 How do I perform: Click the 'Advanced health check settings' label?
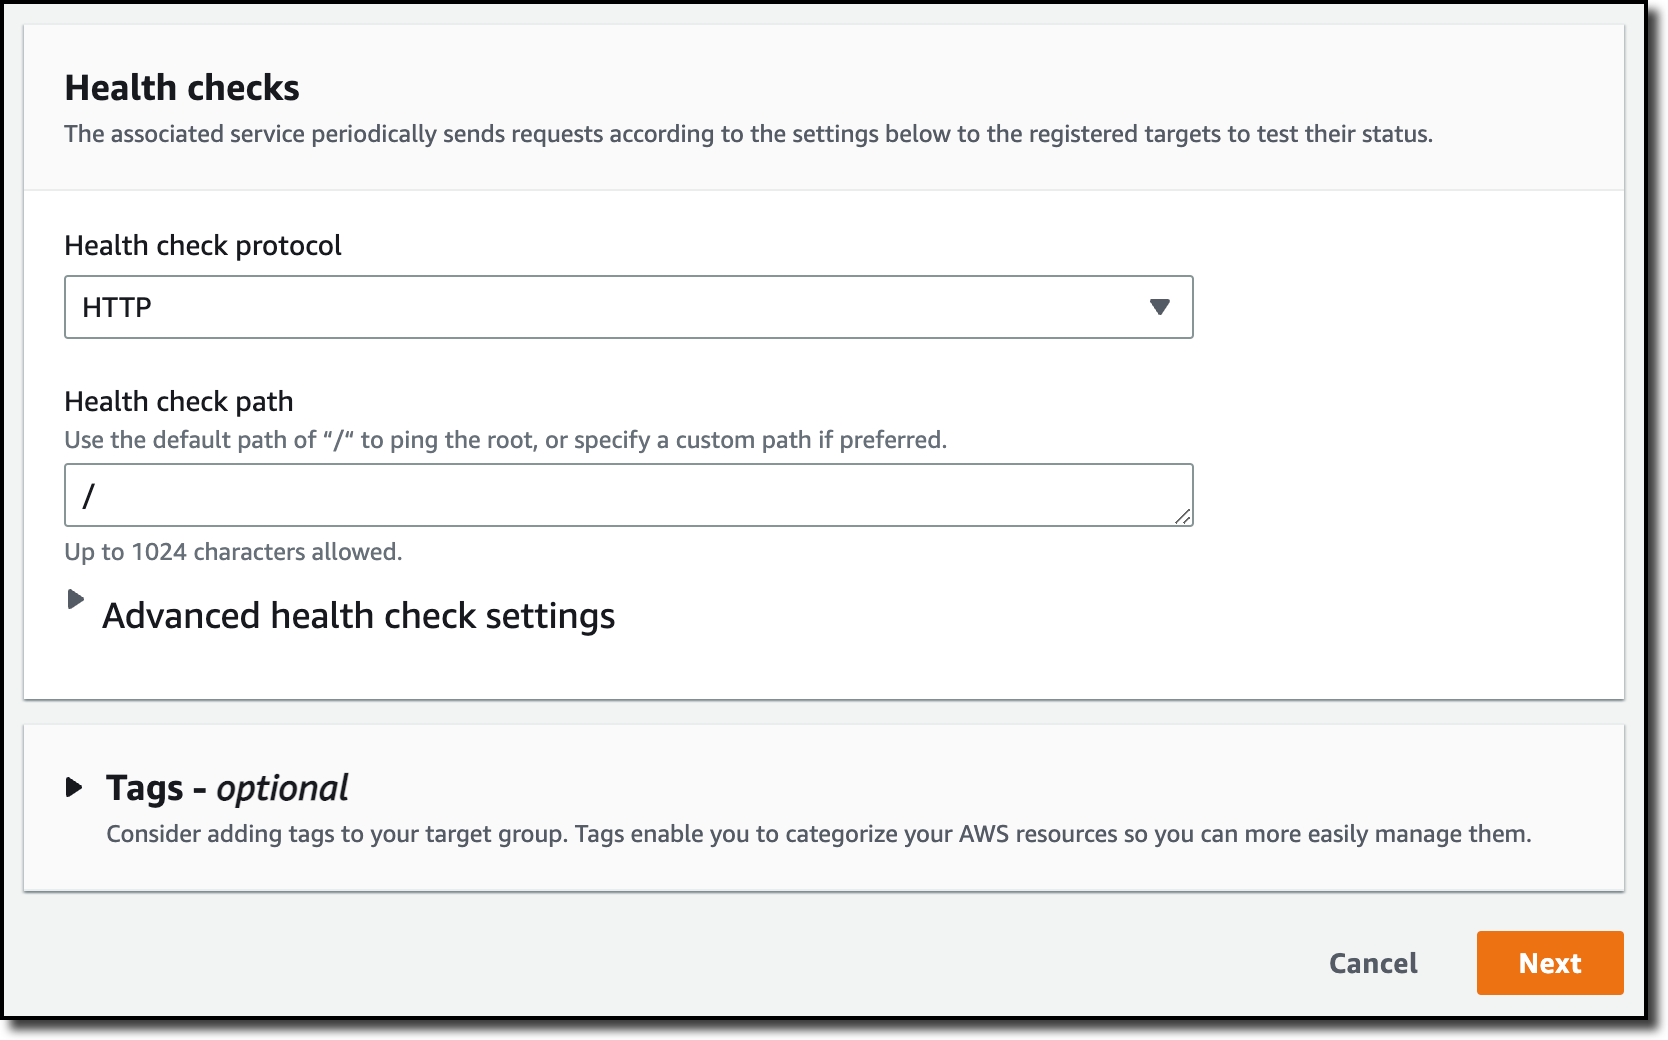[358, 616]
